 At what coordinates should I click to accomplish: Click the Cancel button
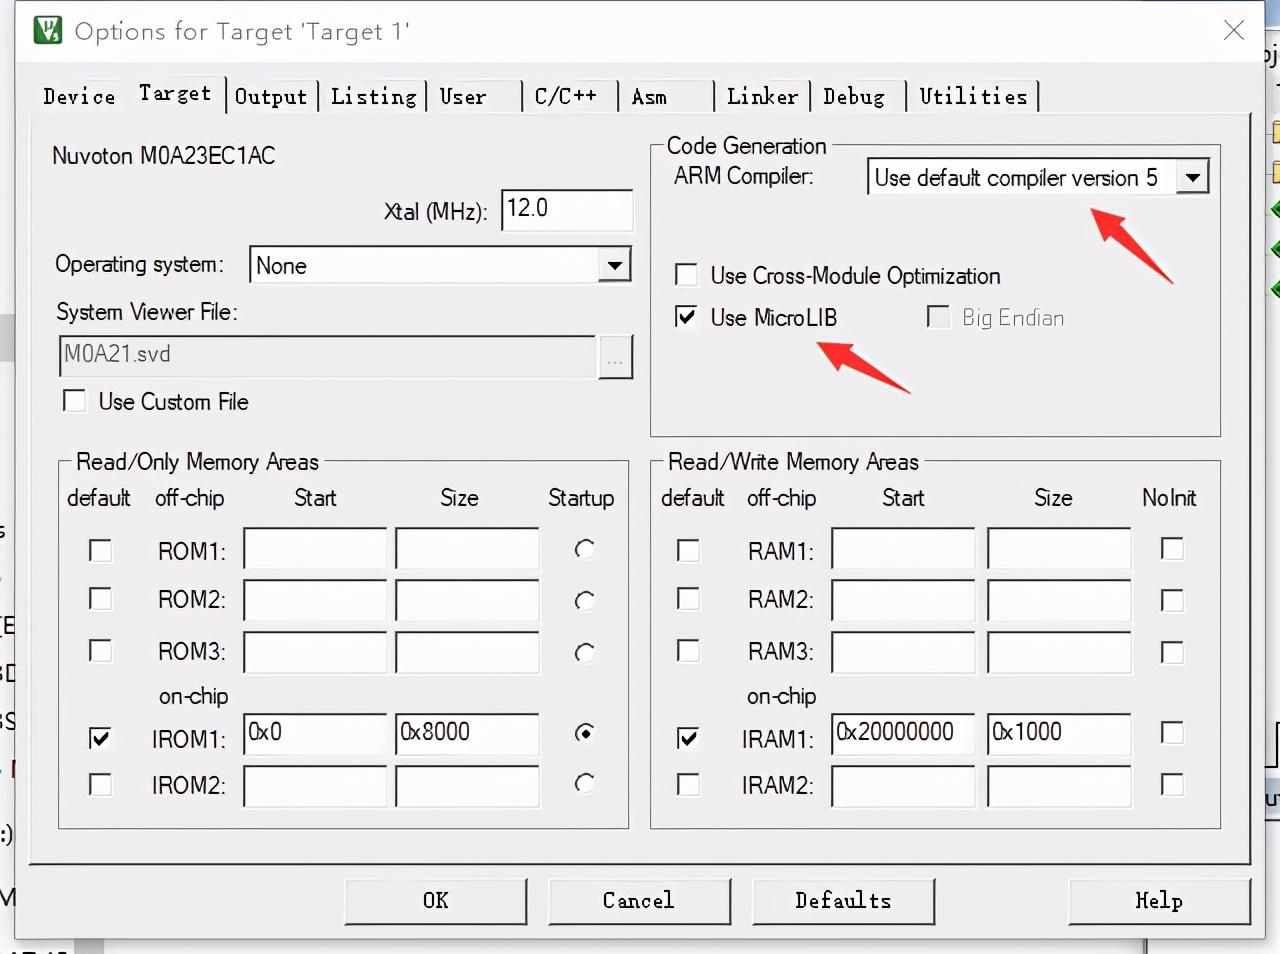[639, 901]
